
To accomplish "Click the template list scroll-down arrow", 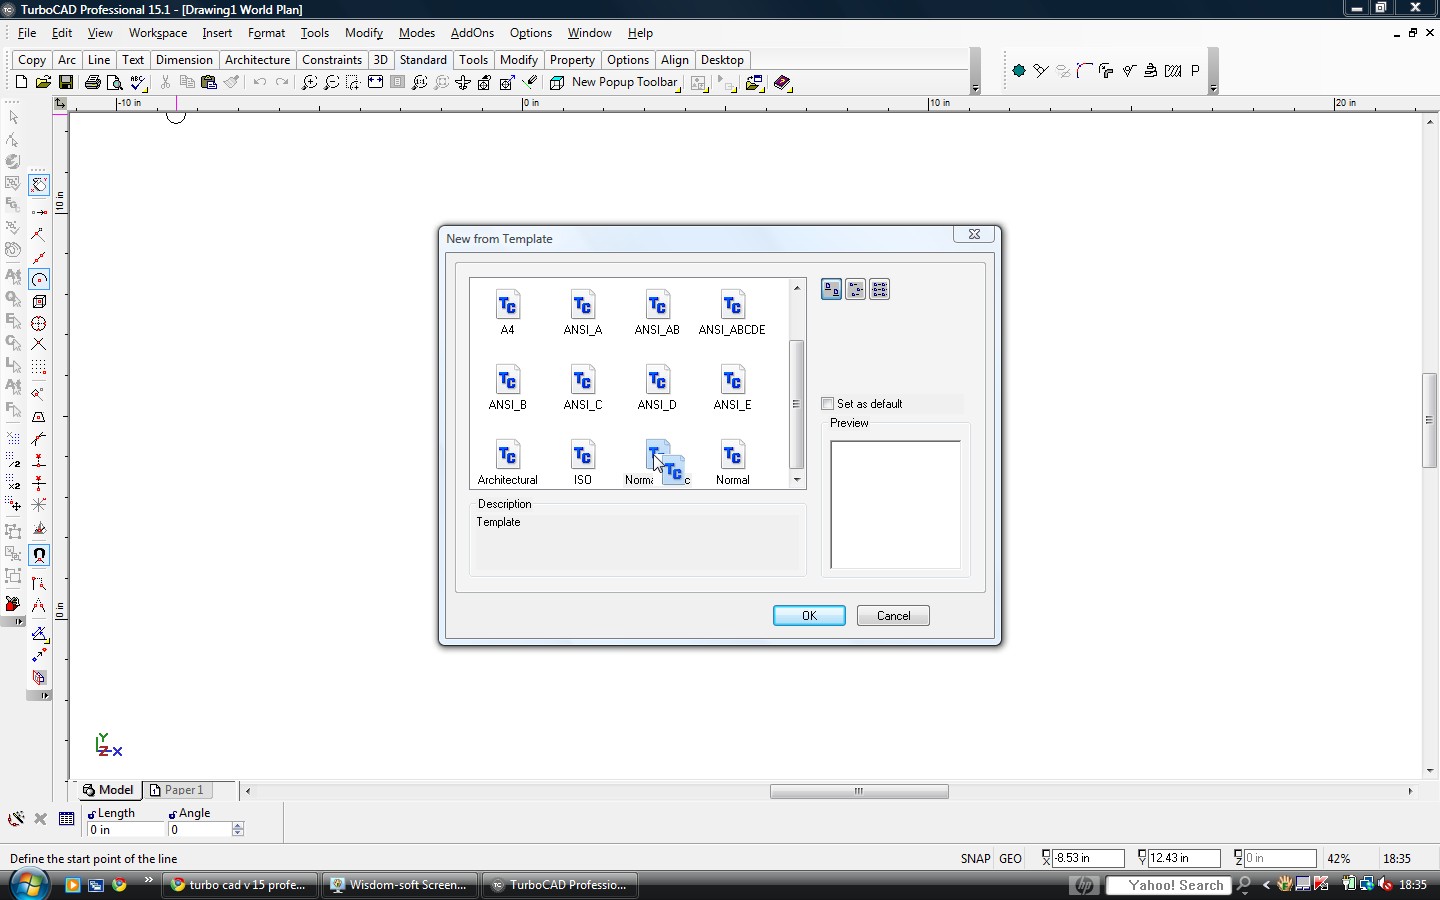I will 797,480.
